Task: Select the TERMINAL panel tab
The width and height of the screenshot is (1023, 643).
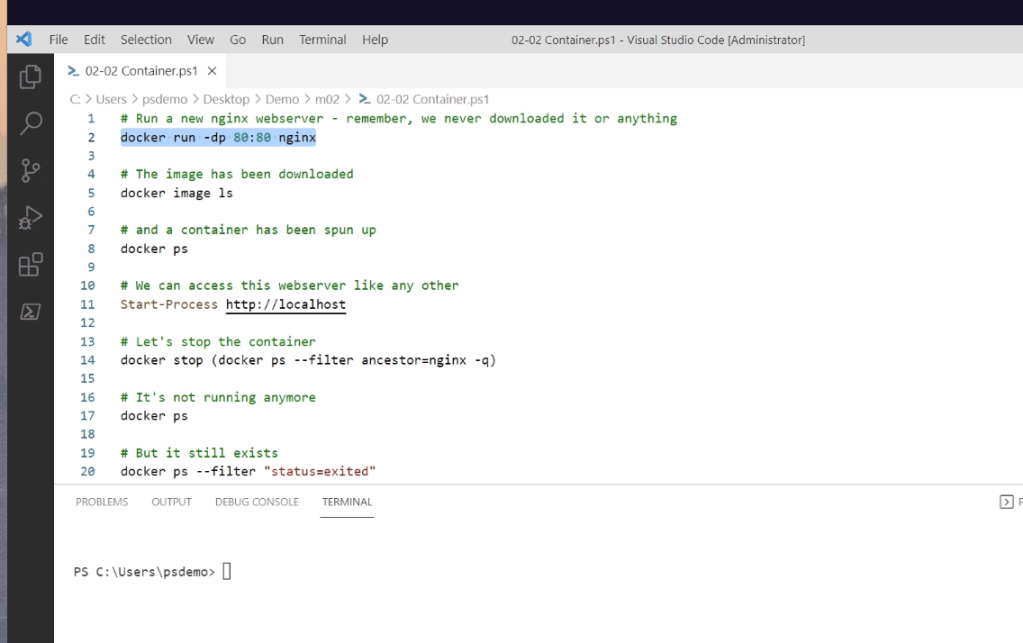Action: pyautogui.click(x=346, y=501)
